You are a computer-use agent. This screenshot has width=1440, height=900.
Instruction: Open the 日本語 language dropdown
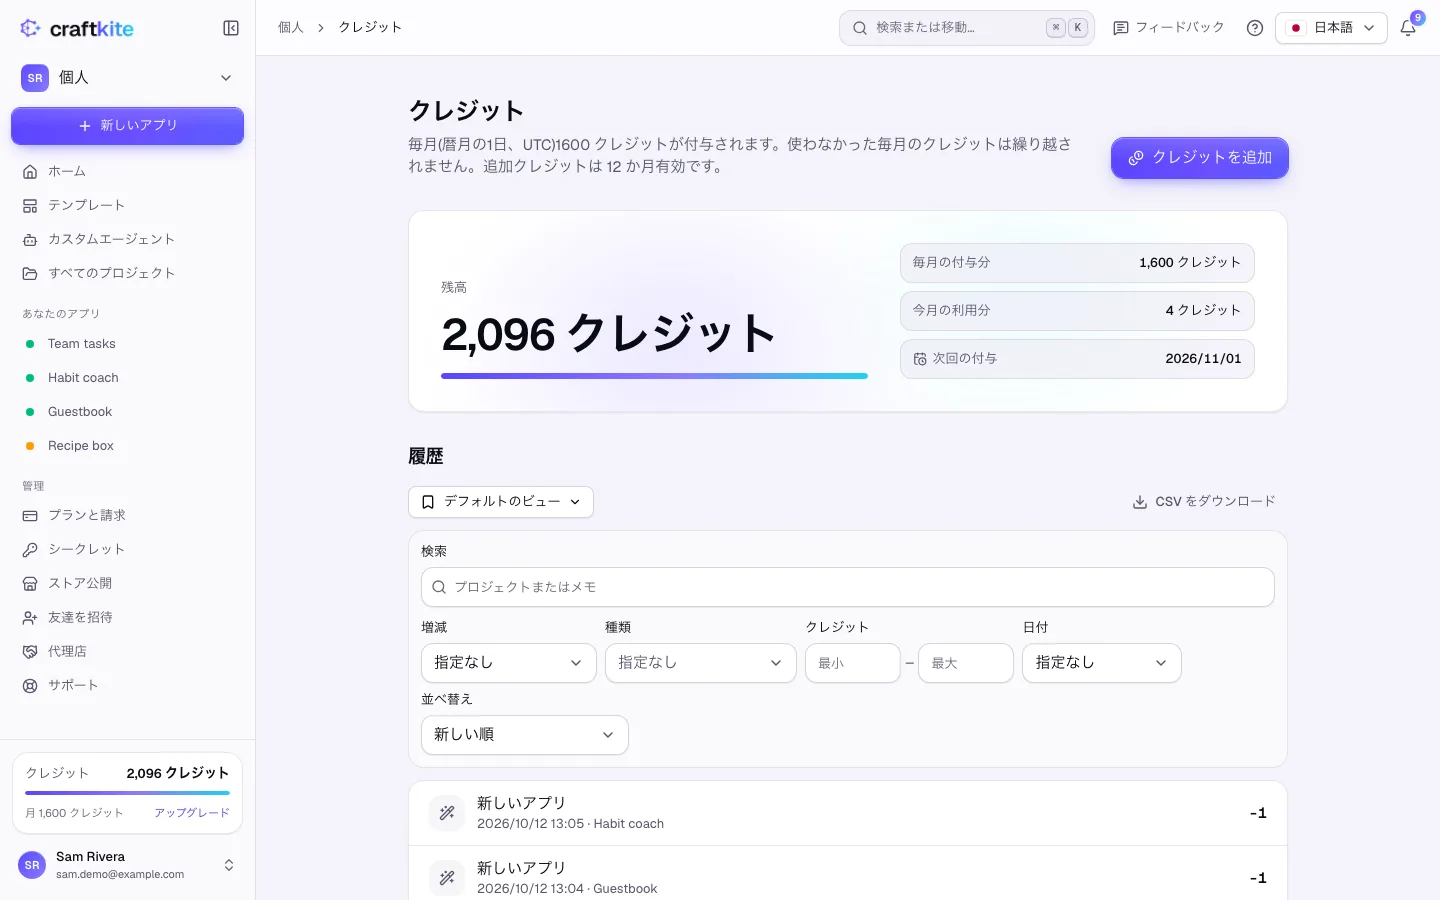click(x=1331, y=28)
